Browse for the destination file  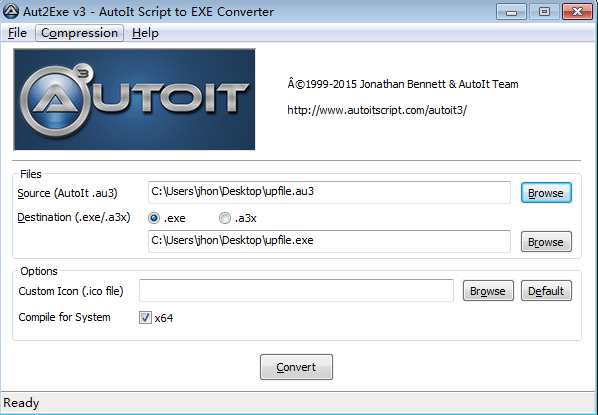546,241
